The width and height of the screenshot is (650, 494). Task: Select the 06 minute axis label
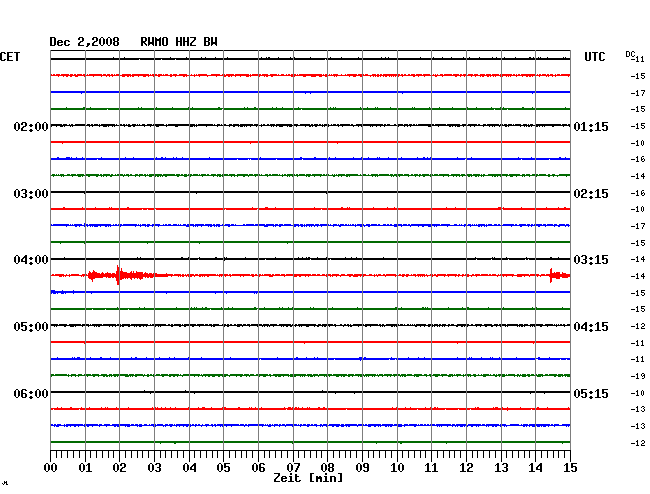click(258, 467)
